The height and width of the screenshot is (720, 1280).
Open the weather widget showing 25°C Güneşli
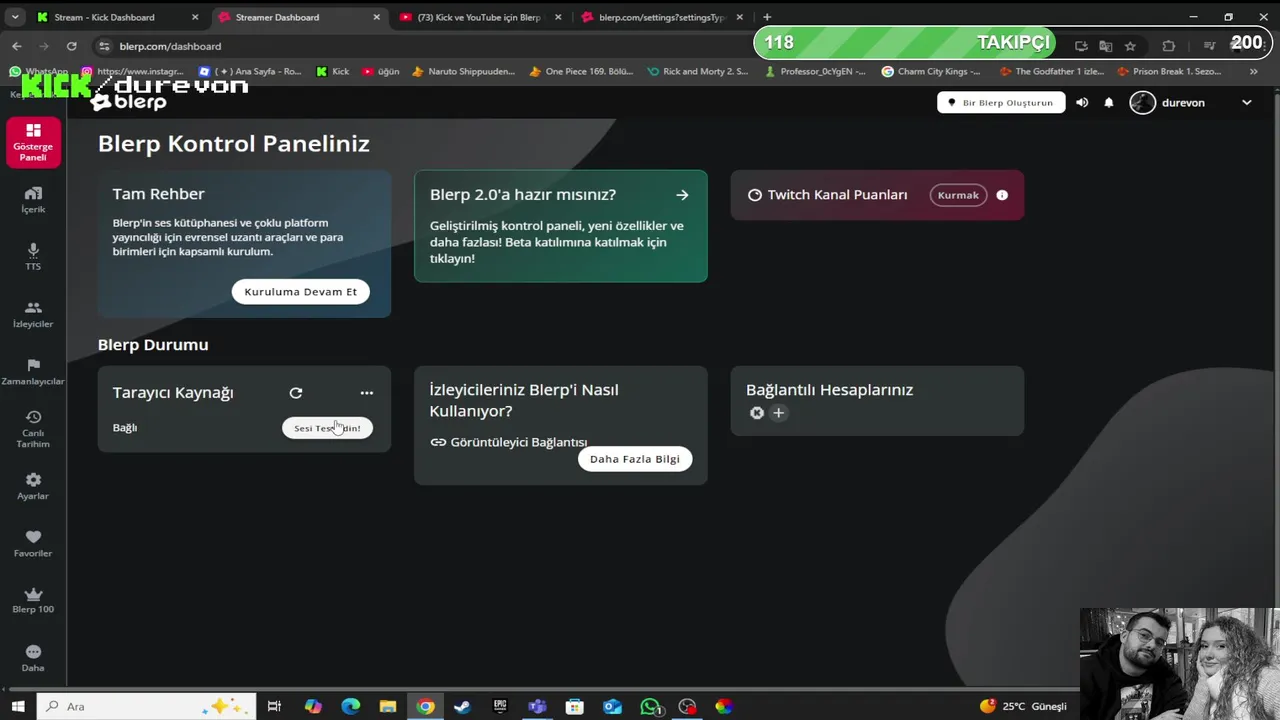[1023, 706]
